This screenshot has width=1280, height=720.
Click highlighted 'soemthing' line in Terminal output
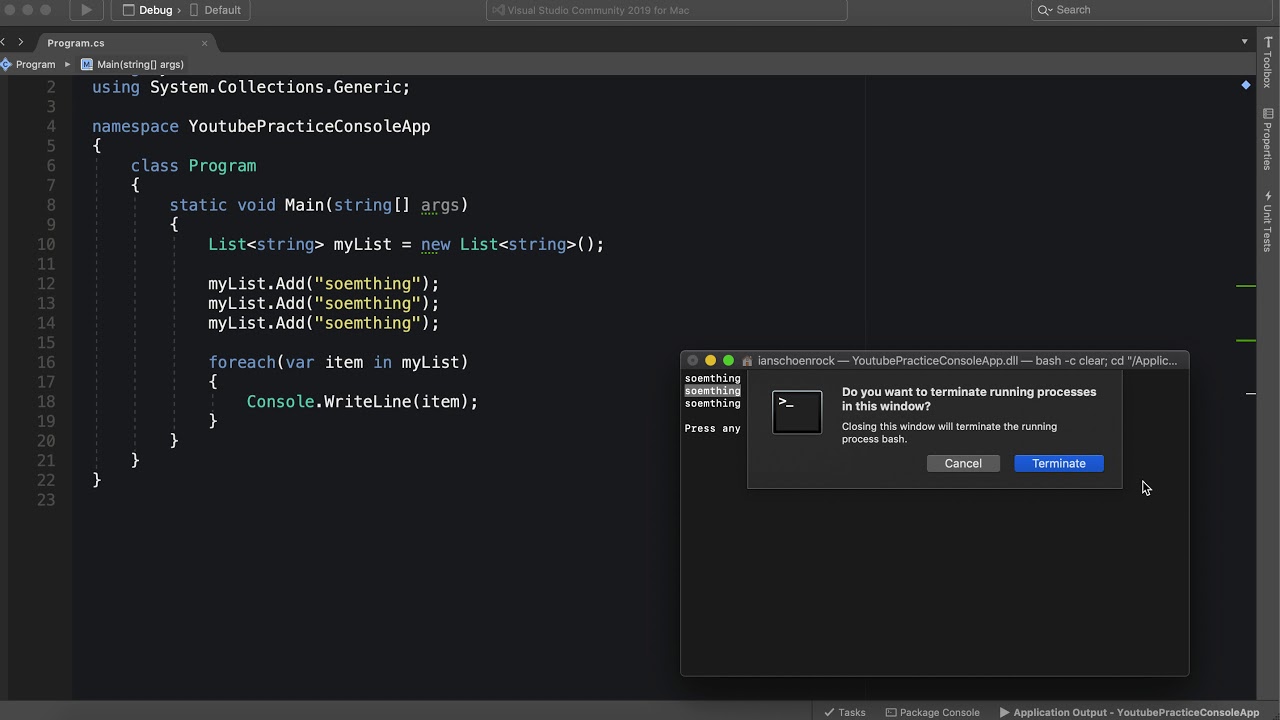(712, 391)
